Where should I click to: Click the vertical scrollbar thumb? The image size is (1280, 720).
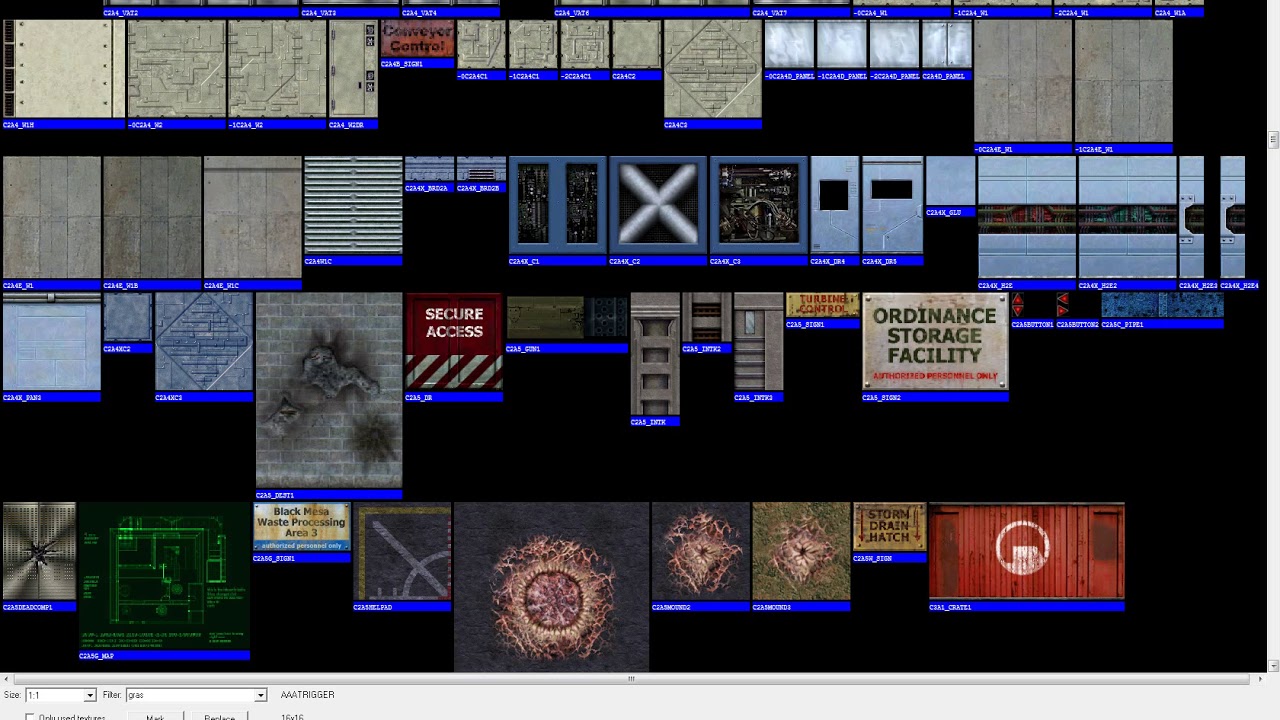click(x=1273, y=139)
